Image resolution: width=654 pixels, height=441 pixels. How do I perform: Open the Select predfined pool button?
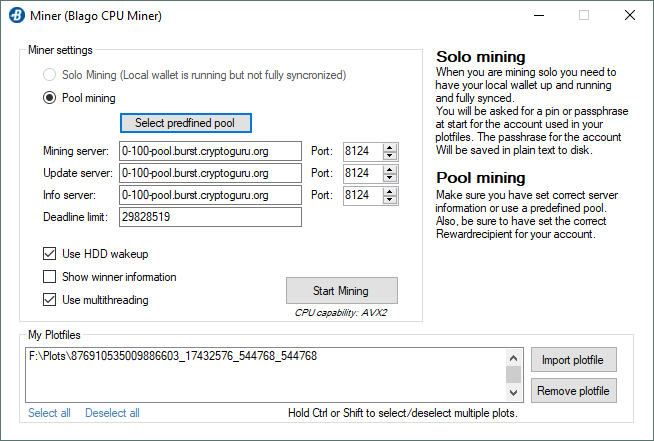point(186,123)
